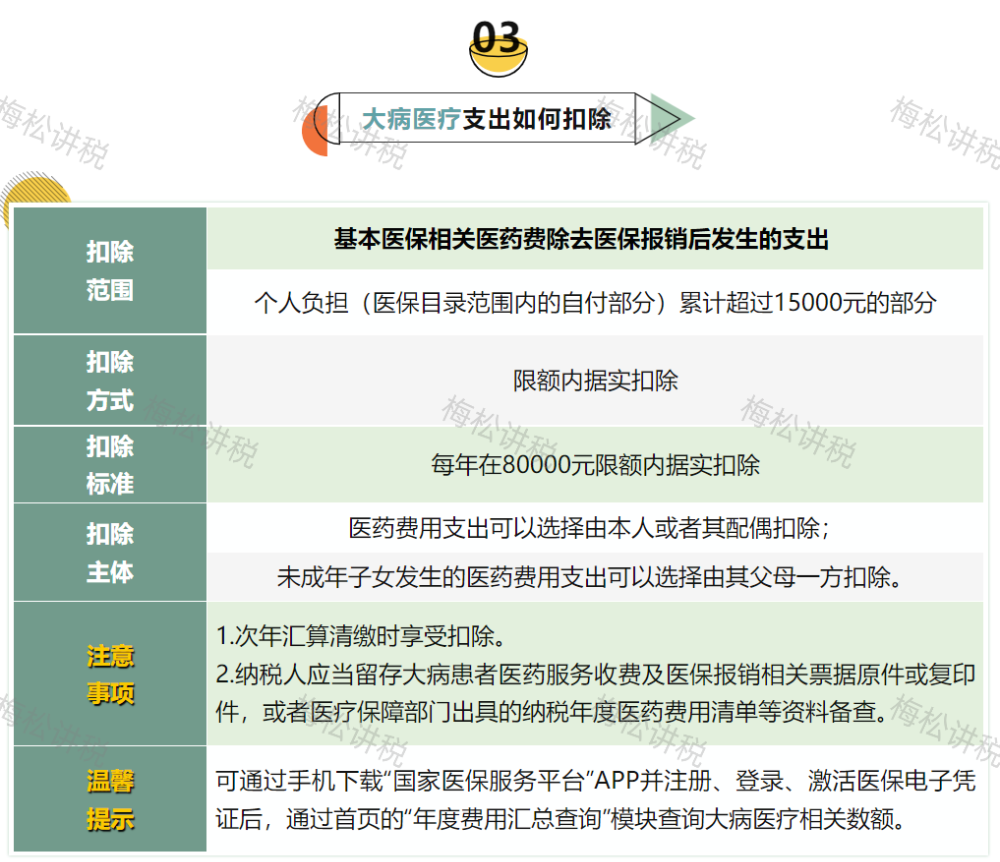Select the "扣除方式" row header
This screenshot has height=862, width=1000.
[x=110, y=381]
